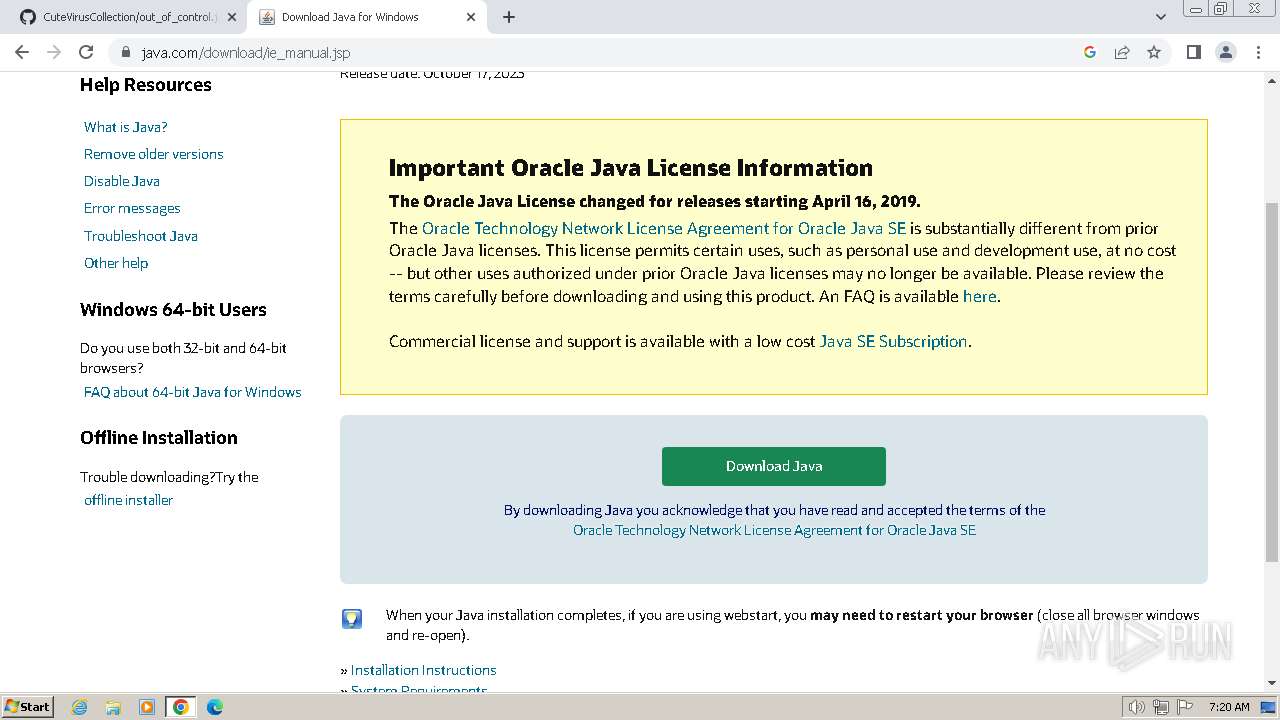This screenshot has height=720, width=1280.
Task: Open Troubleshoot Java link
Action: click(141, 236)
